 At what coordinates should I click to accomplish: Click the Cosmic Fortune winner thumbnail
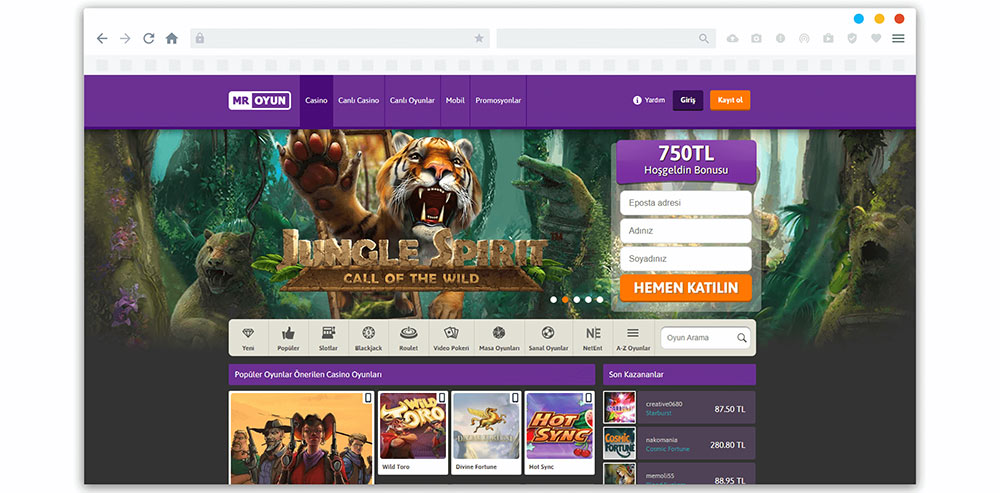click(619, 443)
